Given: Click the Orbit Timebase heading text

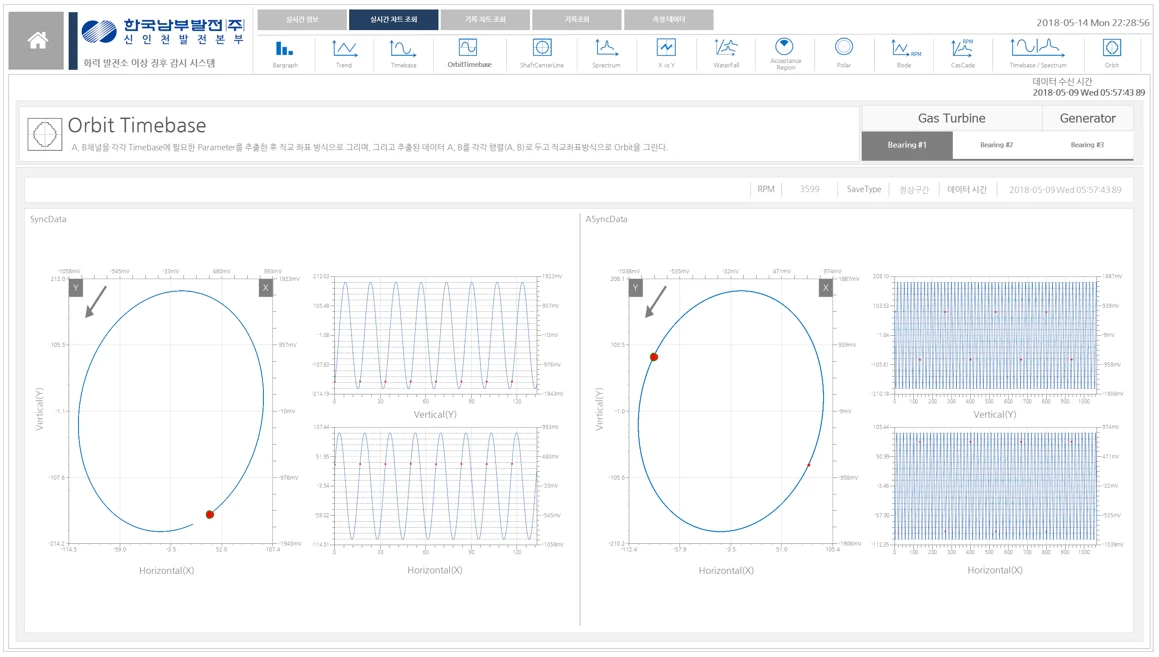Looking at the screenshot, I should (137, 125).
